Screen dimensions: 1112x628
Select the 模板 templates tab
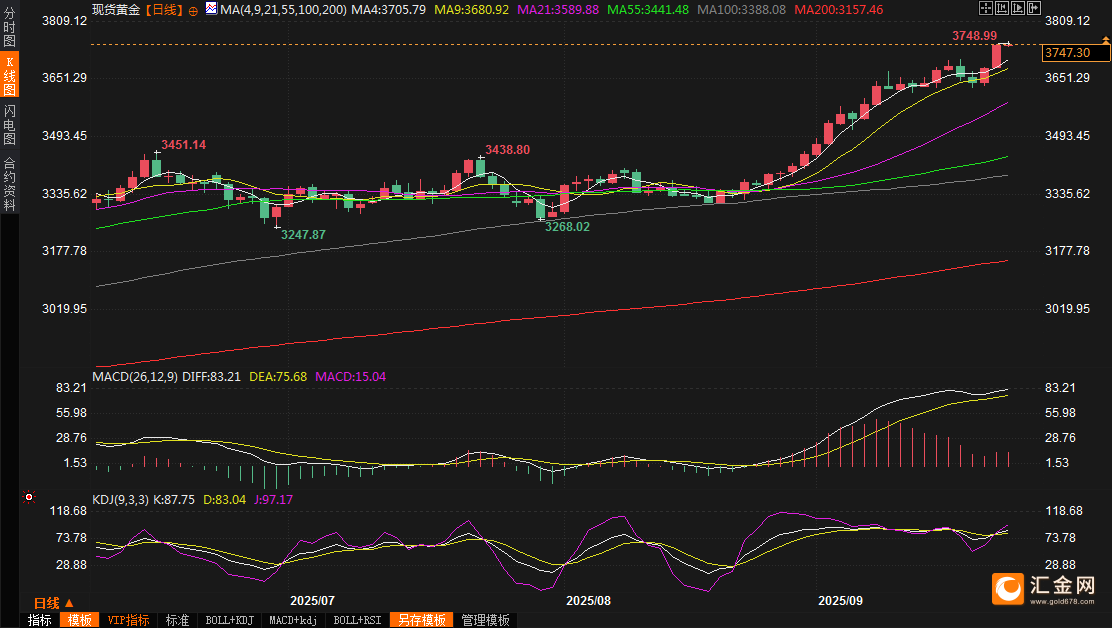pos(79,620)
